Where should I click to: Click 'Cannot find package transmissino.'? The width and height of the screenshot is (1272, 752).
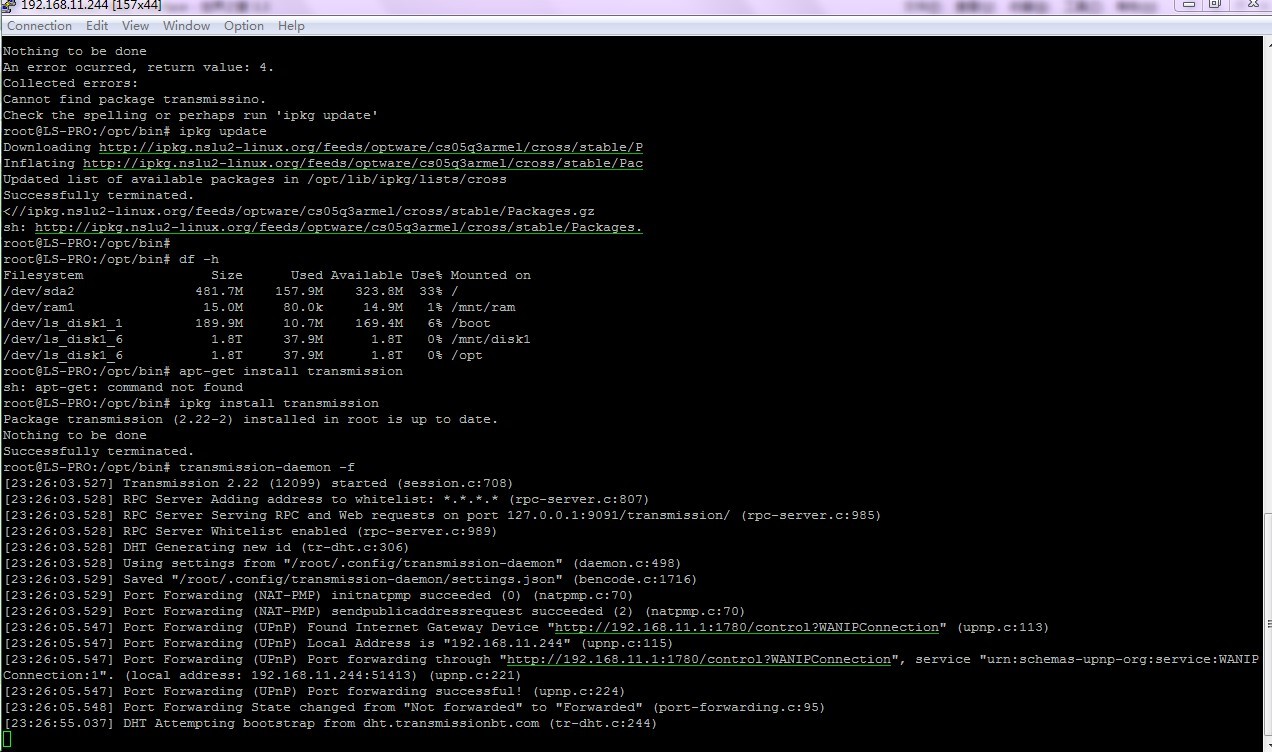pos(135,100)
